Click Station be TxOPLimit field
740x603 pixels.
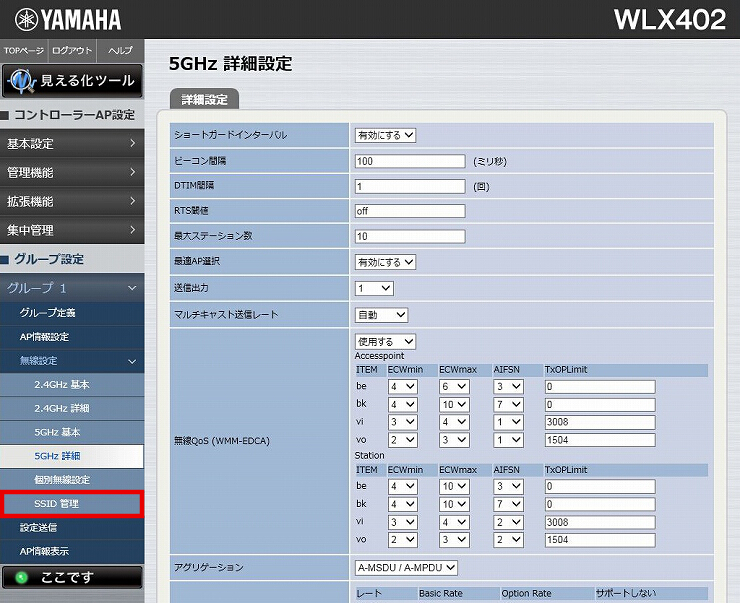(x=600, y=486)
